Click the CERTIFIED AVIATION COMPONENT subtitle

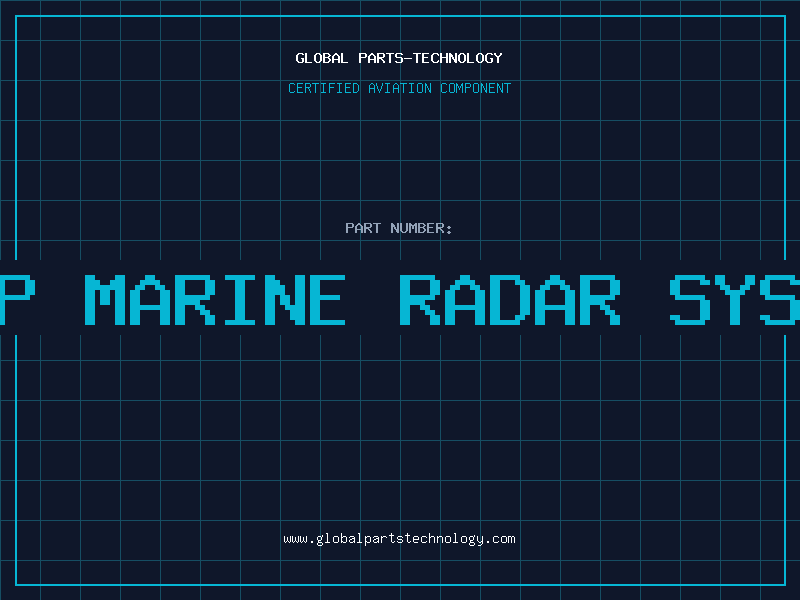399,88
